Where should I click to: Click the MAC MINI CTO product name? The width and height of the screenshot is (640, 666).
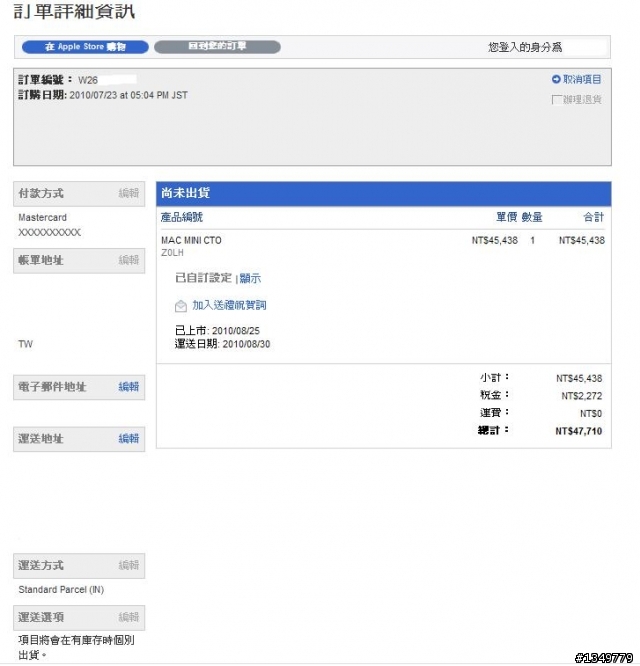pos(191,240)
